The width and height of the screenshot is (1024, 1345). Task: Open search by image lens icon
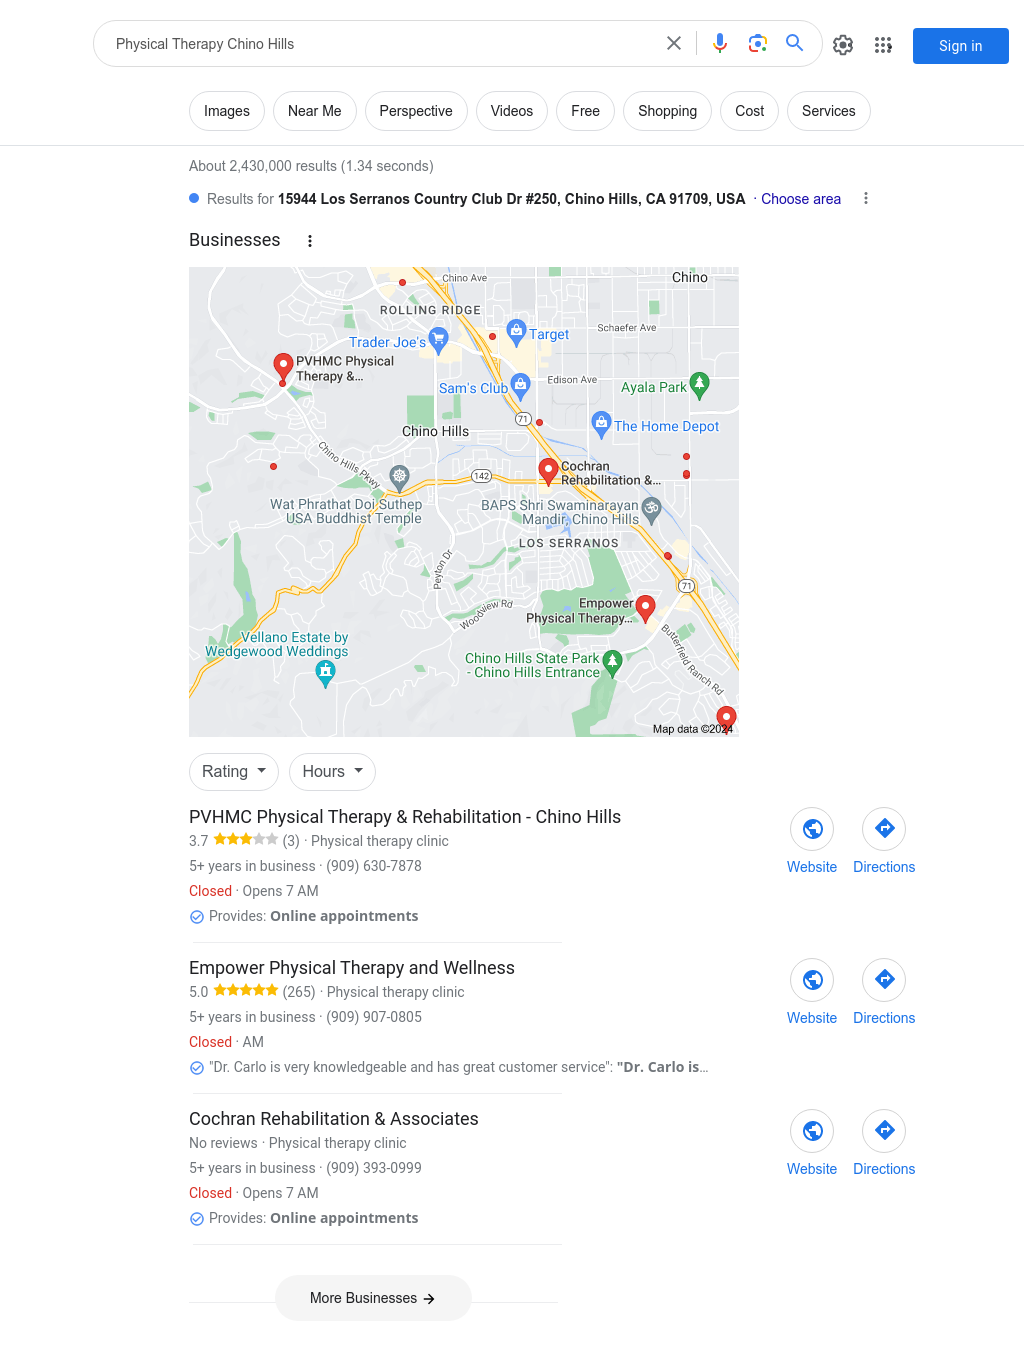pos(758,43)
